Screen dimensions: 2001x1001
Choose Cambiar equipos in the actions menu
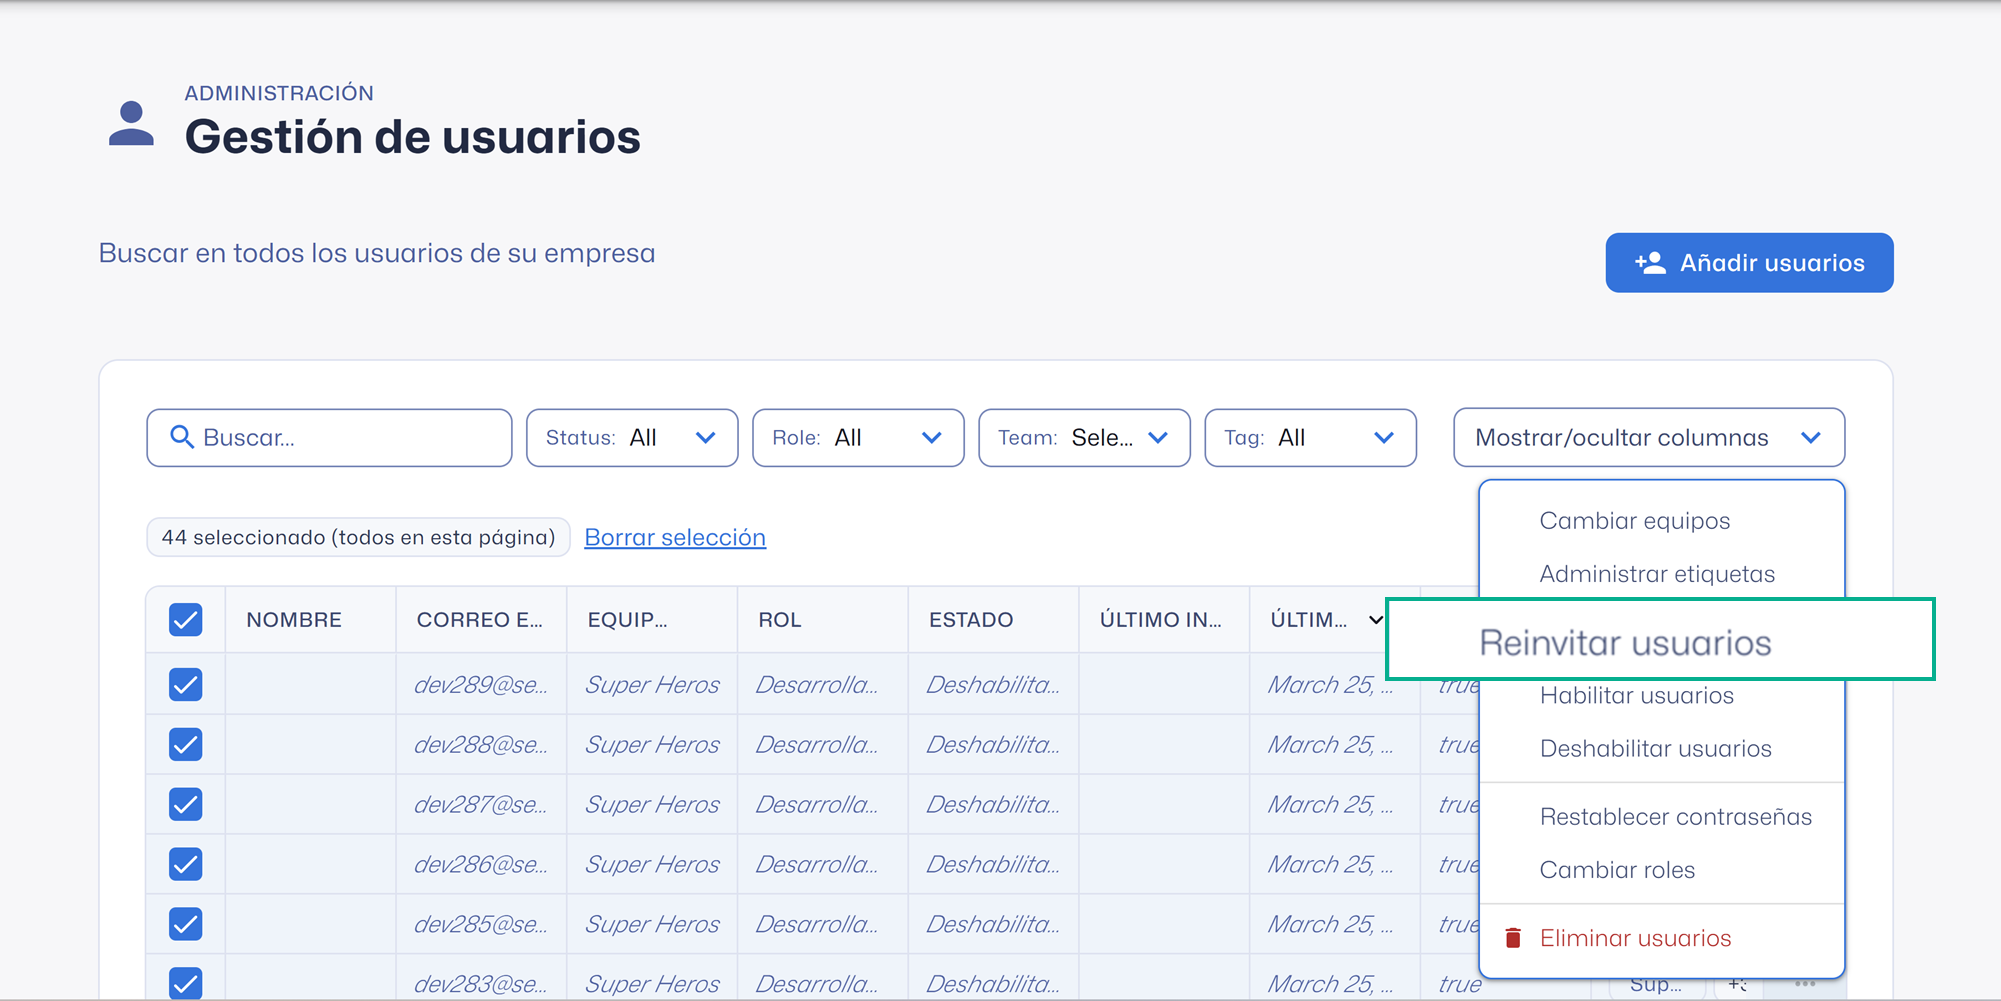[1634, 521]
